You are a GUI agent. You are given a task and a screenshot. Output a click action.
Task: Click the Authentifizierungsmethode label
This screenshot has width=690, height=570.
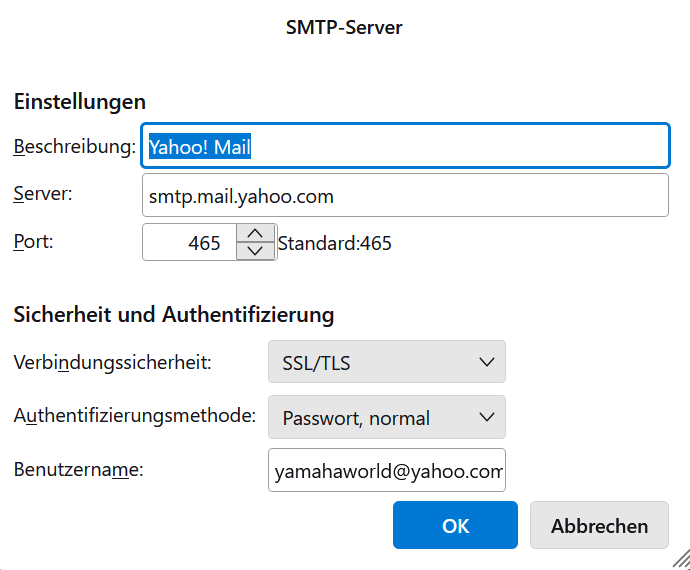(135, 415)
